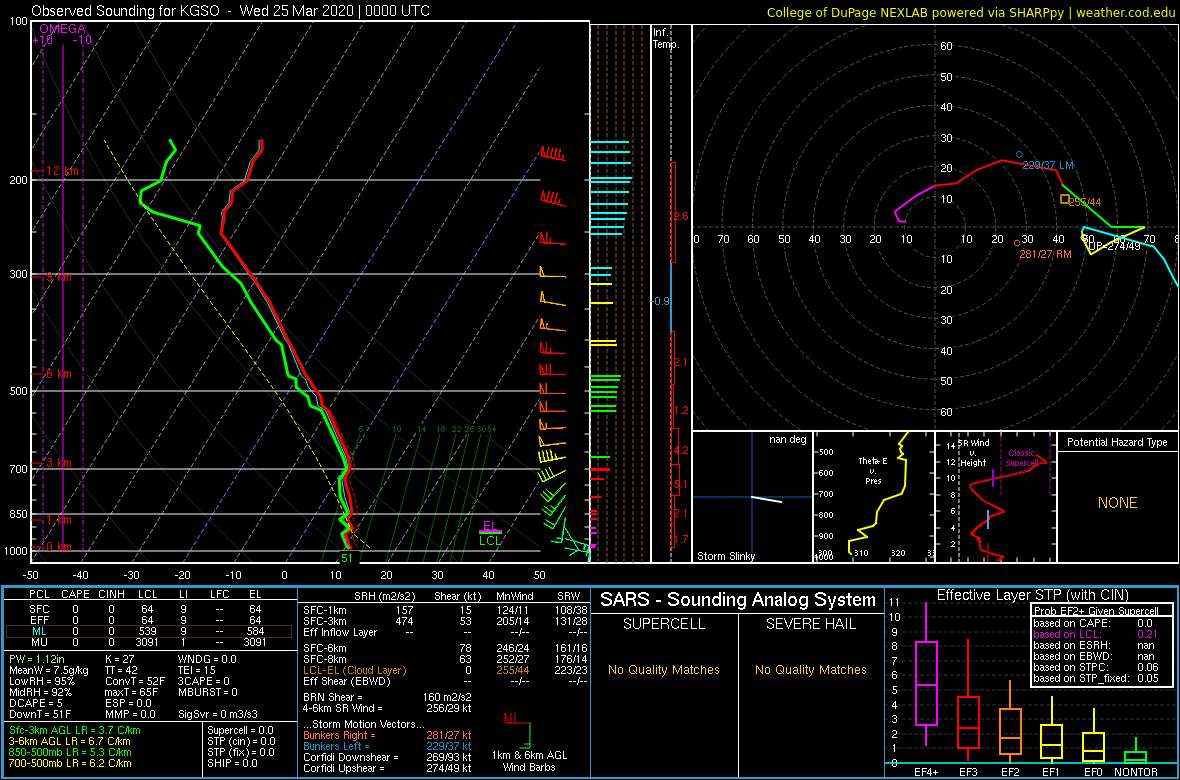Select the Observed Sounding for KGSO title
1180x780 pixels.
click(232, 11)
